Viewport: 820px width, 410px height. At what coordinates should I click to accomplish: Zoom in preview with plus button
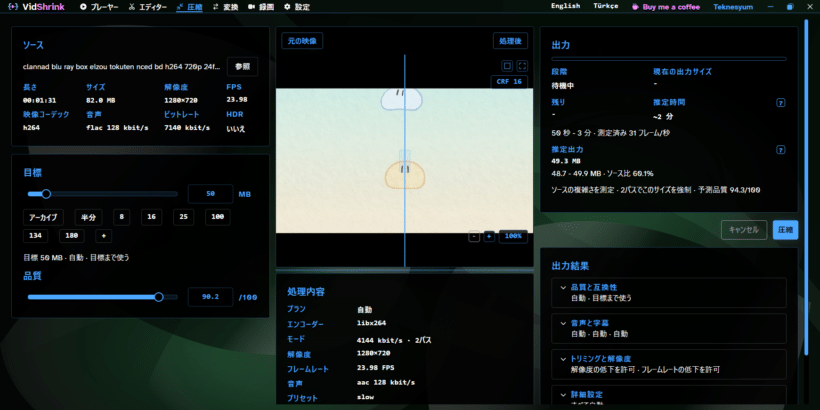click(489, 236)
